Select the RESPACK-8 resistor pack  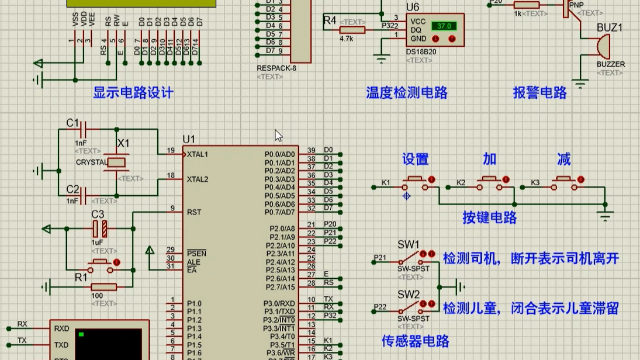coord(301,31)
